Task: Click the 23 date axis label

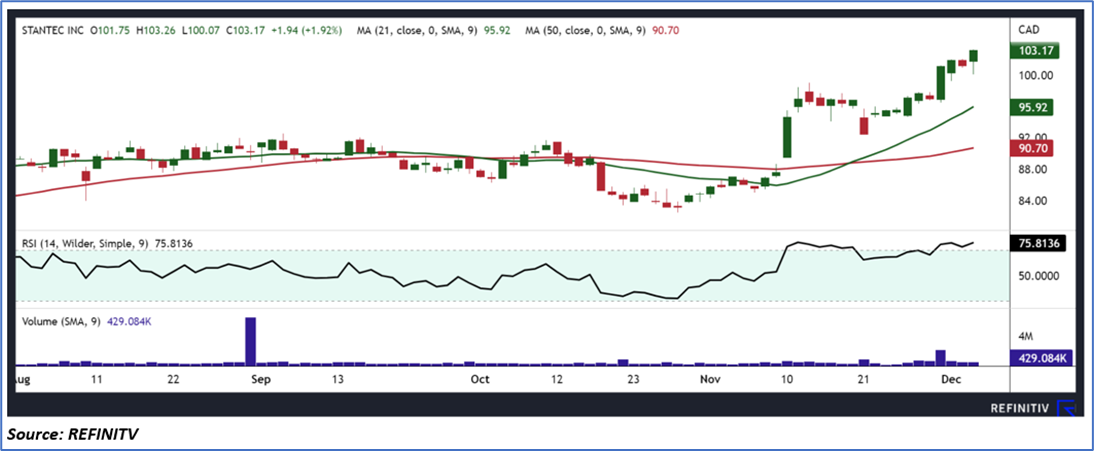Action: point(634,379)
